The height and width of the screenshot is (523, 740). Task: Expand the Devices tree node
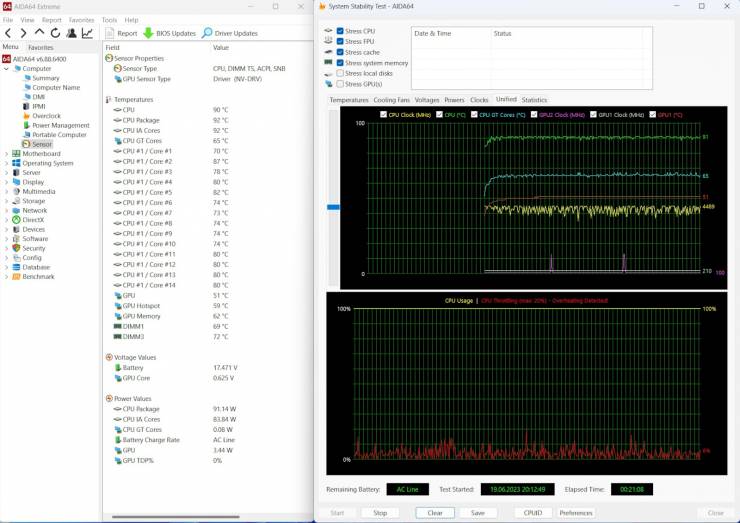6,229
